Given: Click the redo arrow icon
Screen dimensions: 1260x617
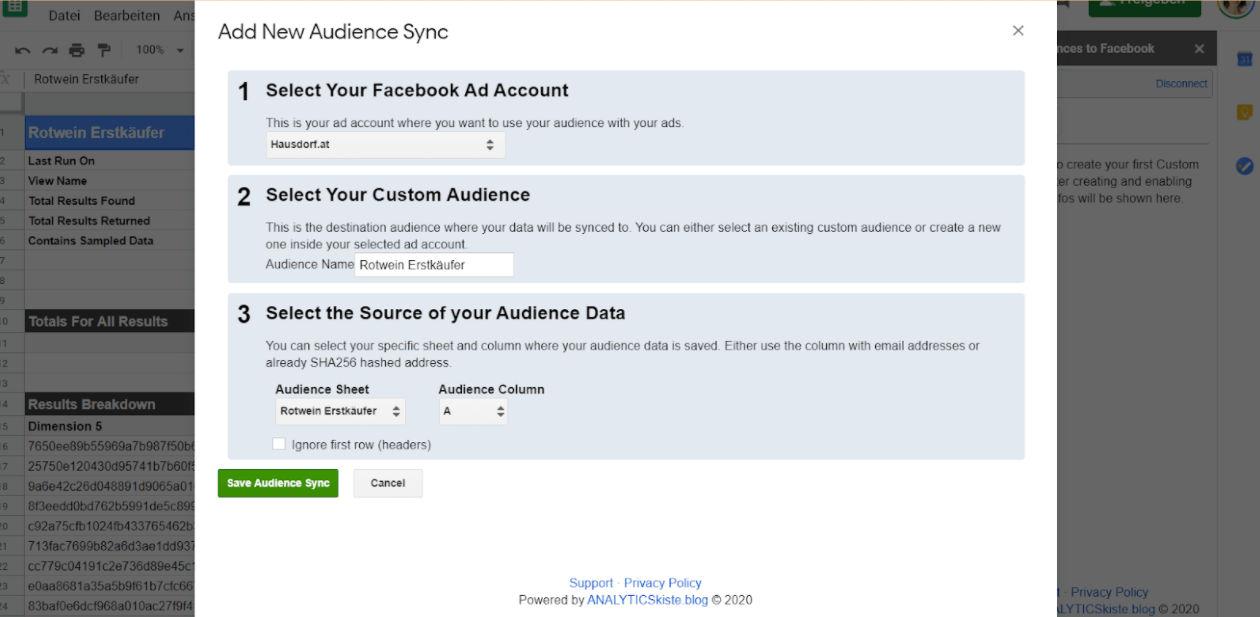Looking at the screenshot, I should tap(49, 50).
